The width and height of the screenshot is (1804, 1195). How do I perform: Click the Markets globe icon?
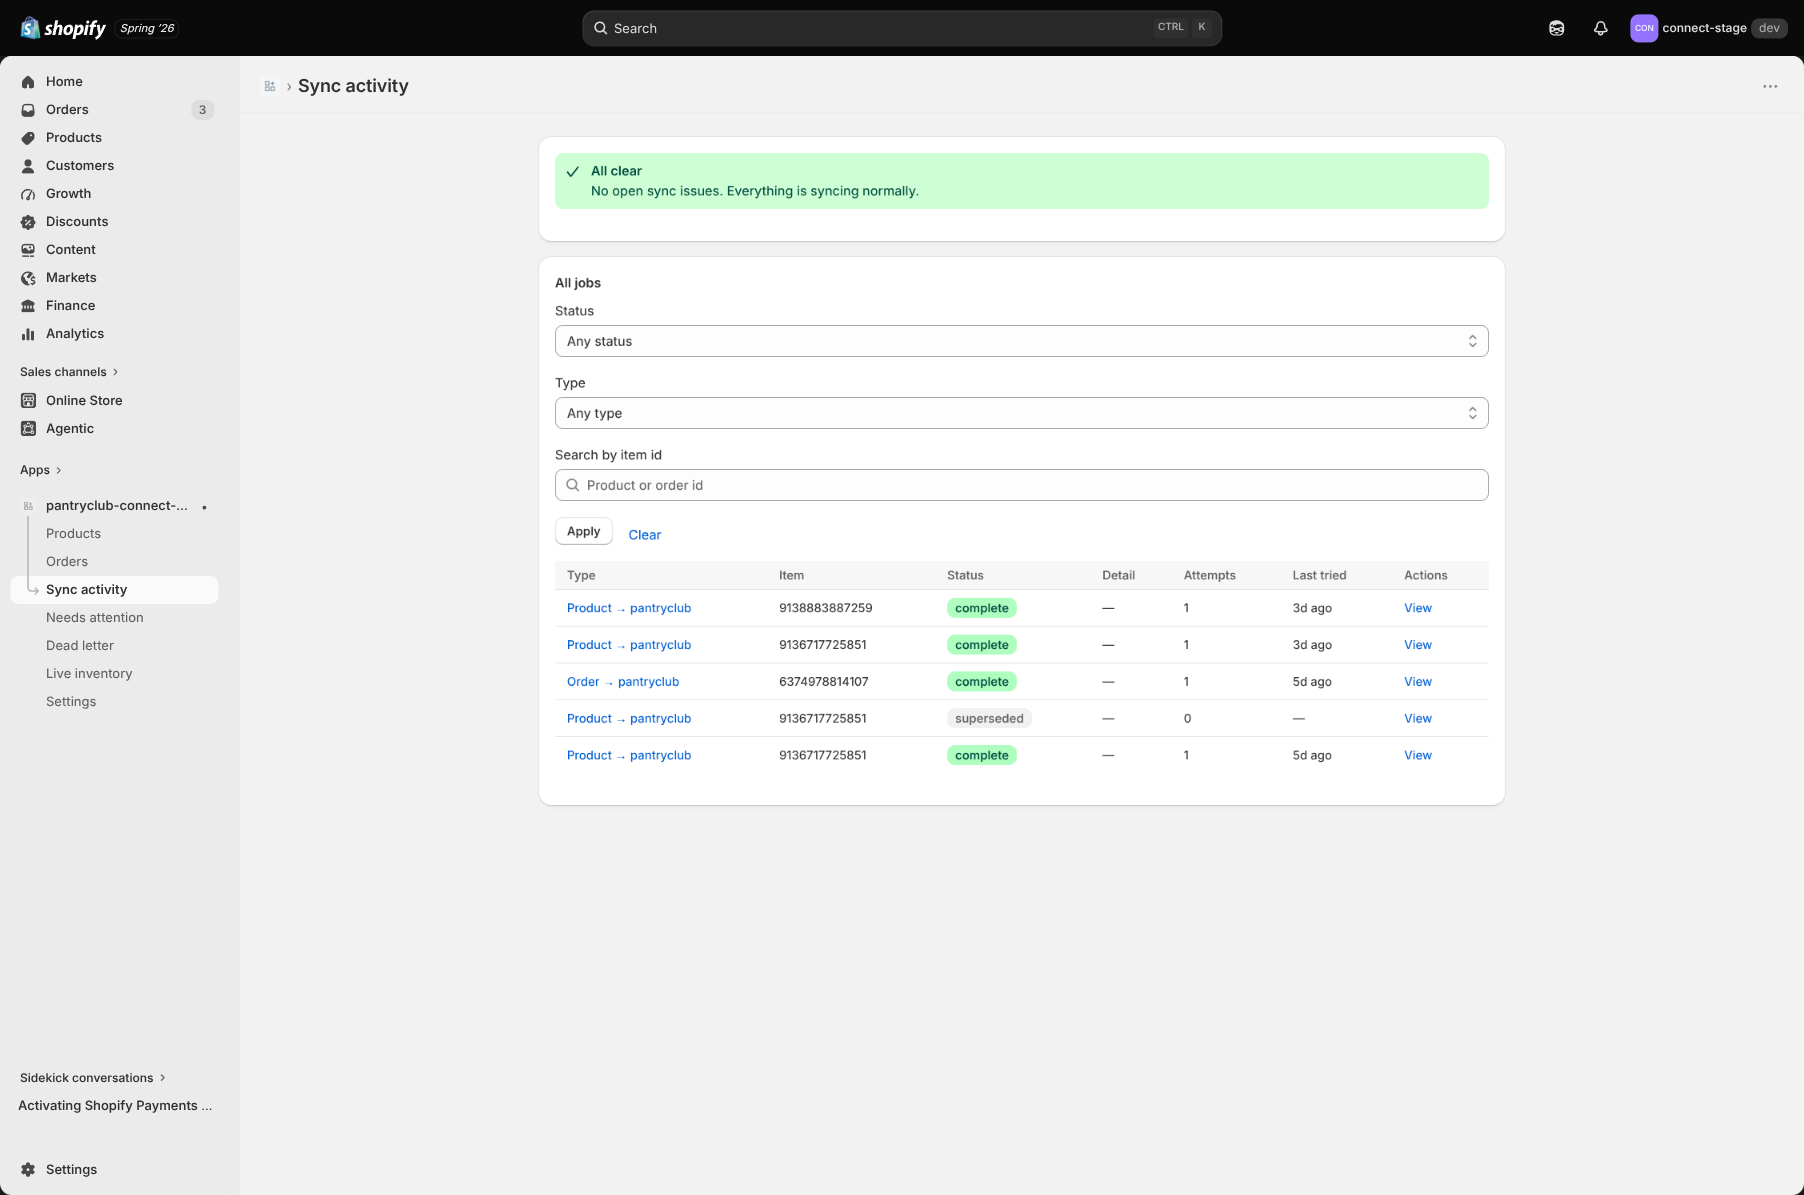pyautogui.click(x=28, y=278)
